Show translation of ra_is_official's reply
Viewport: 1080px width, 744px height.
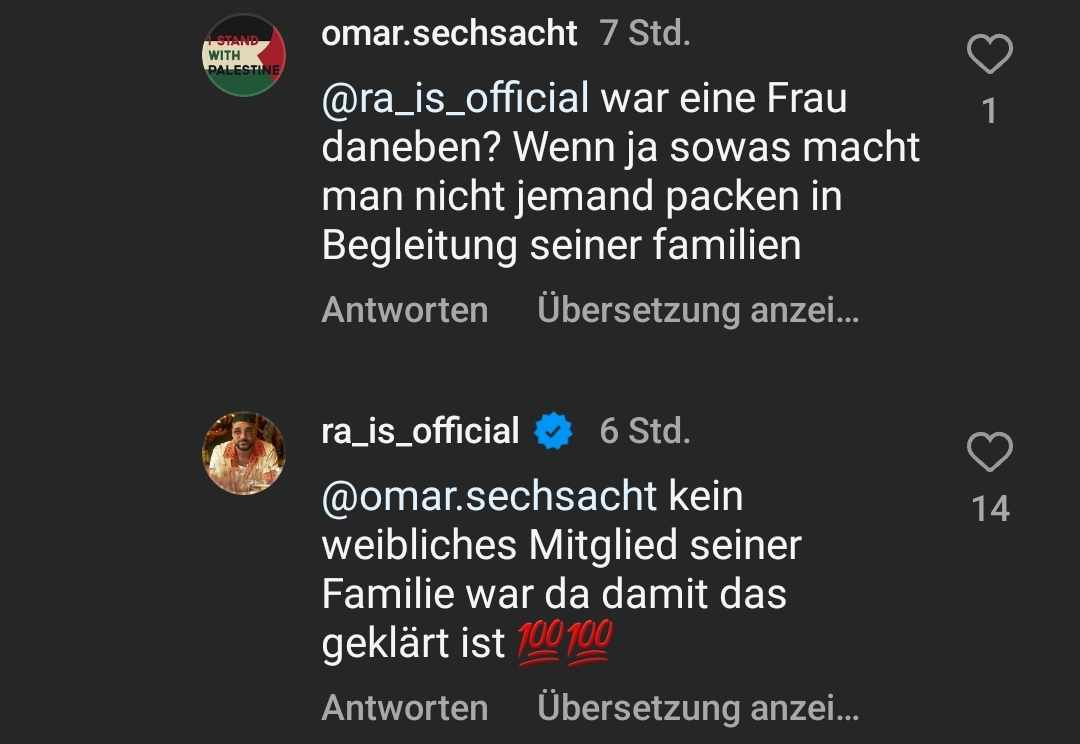(x=697, y=708)
